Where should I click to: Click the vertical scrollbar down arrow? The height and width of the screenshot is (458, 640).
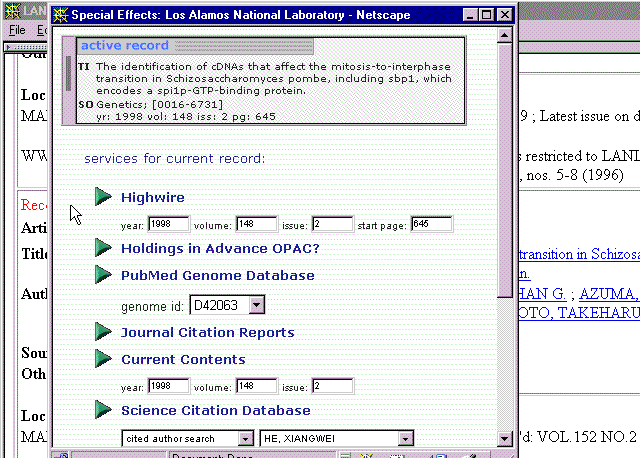(504, 439)
